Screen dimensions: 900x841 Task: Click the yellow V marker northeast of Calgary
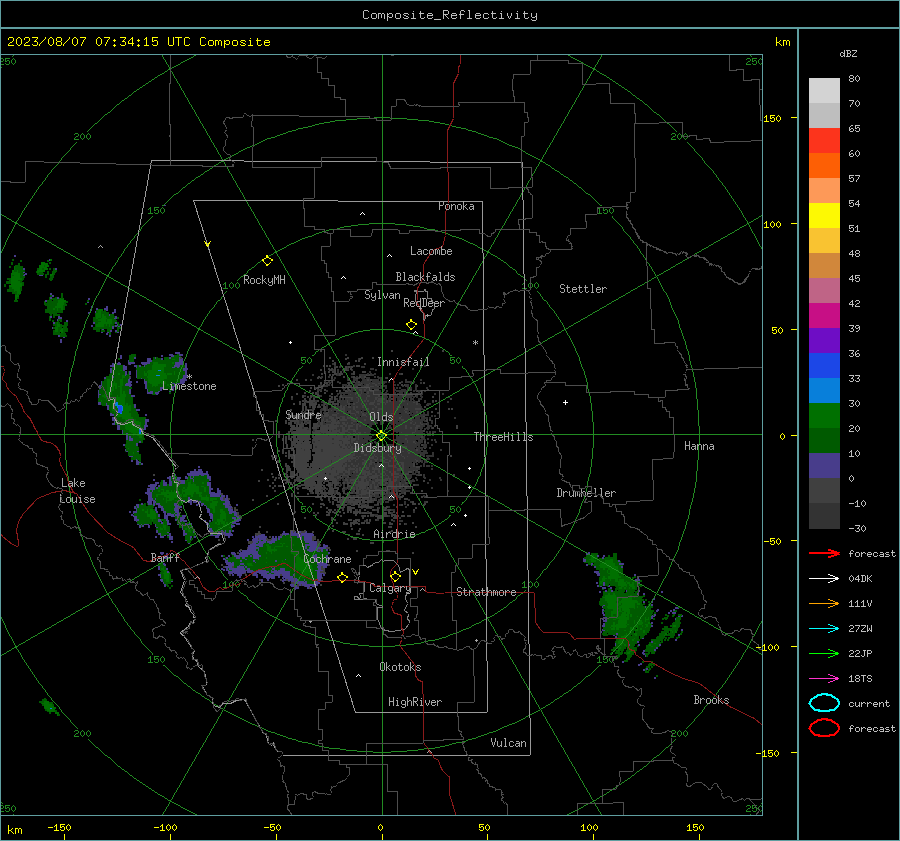coord(416,572)
